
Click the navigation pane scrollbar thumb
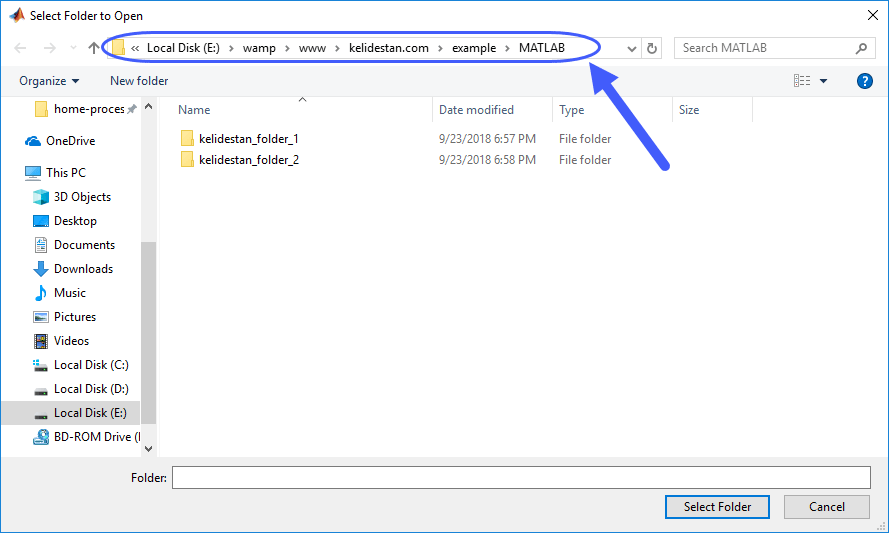pos(149,333)
